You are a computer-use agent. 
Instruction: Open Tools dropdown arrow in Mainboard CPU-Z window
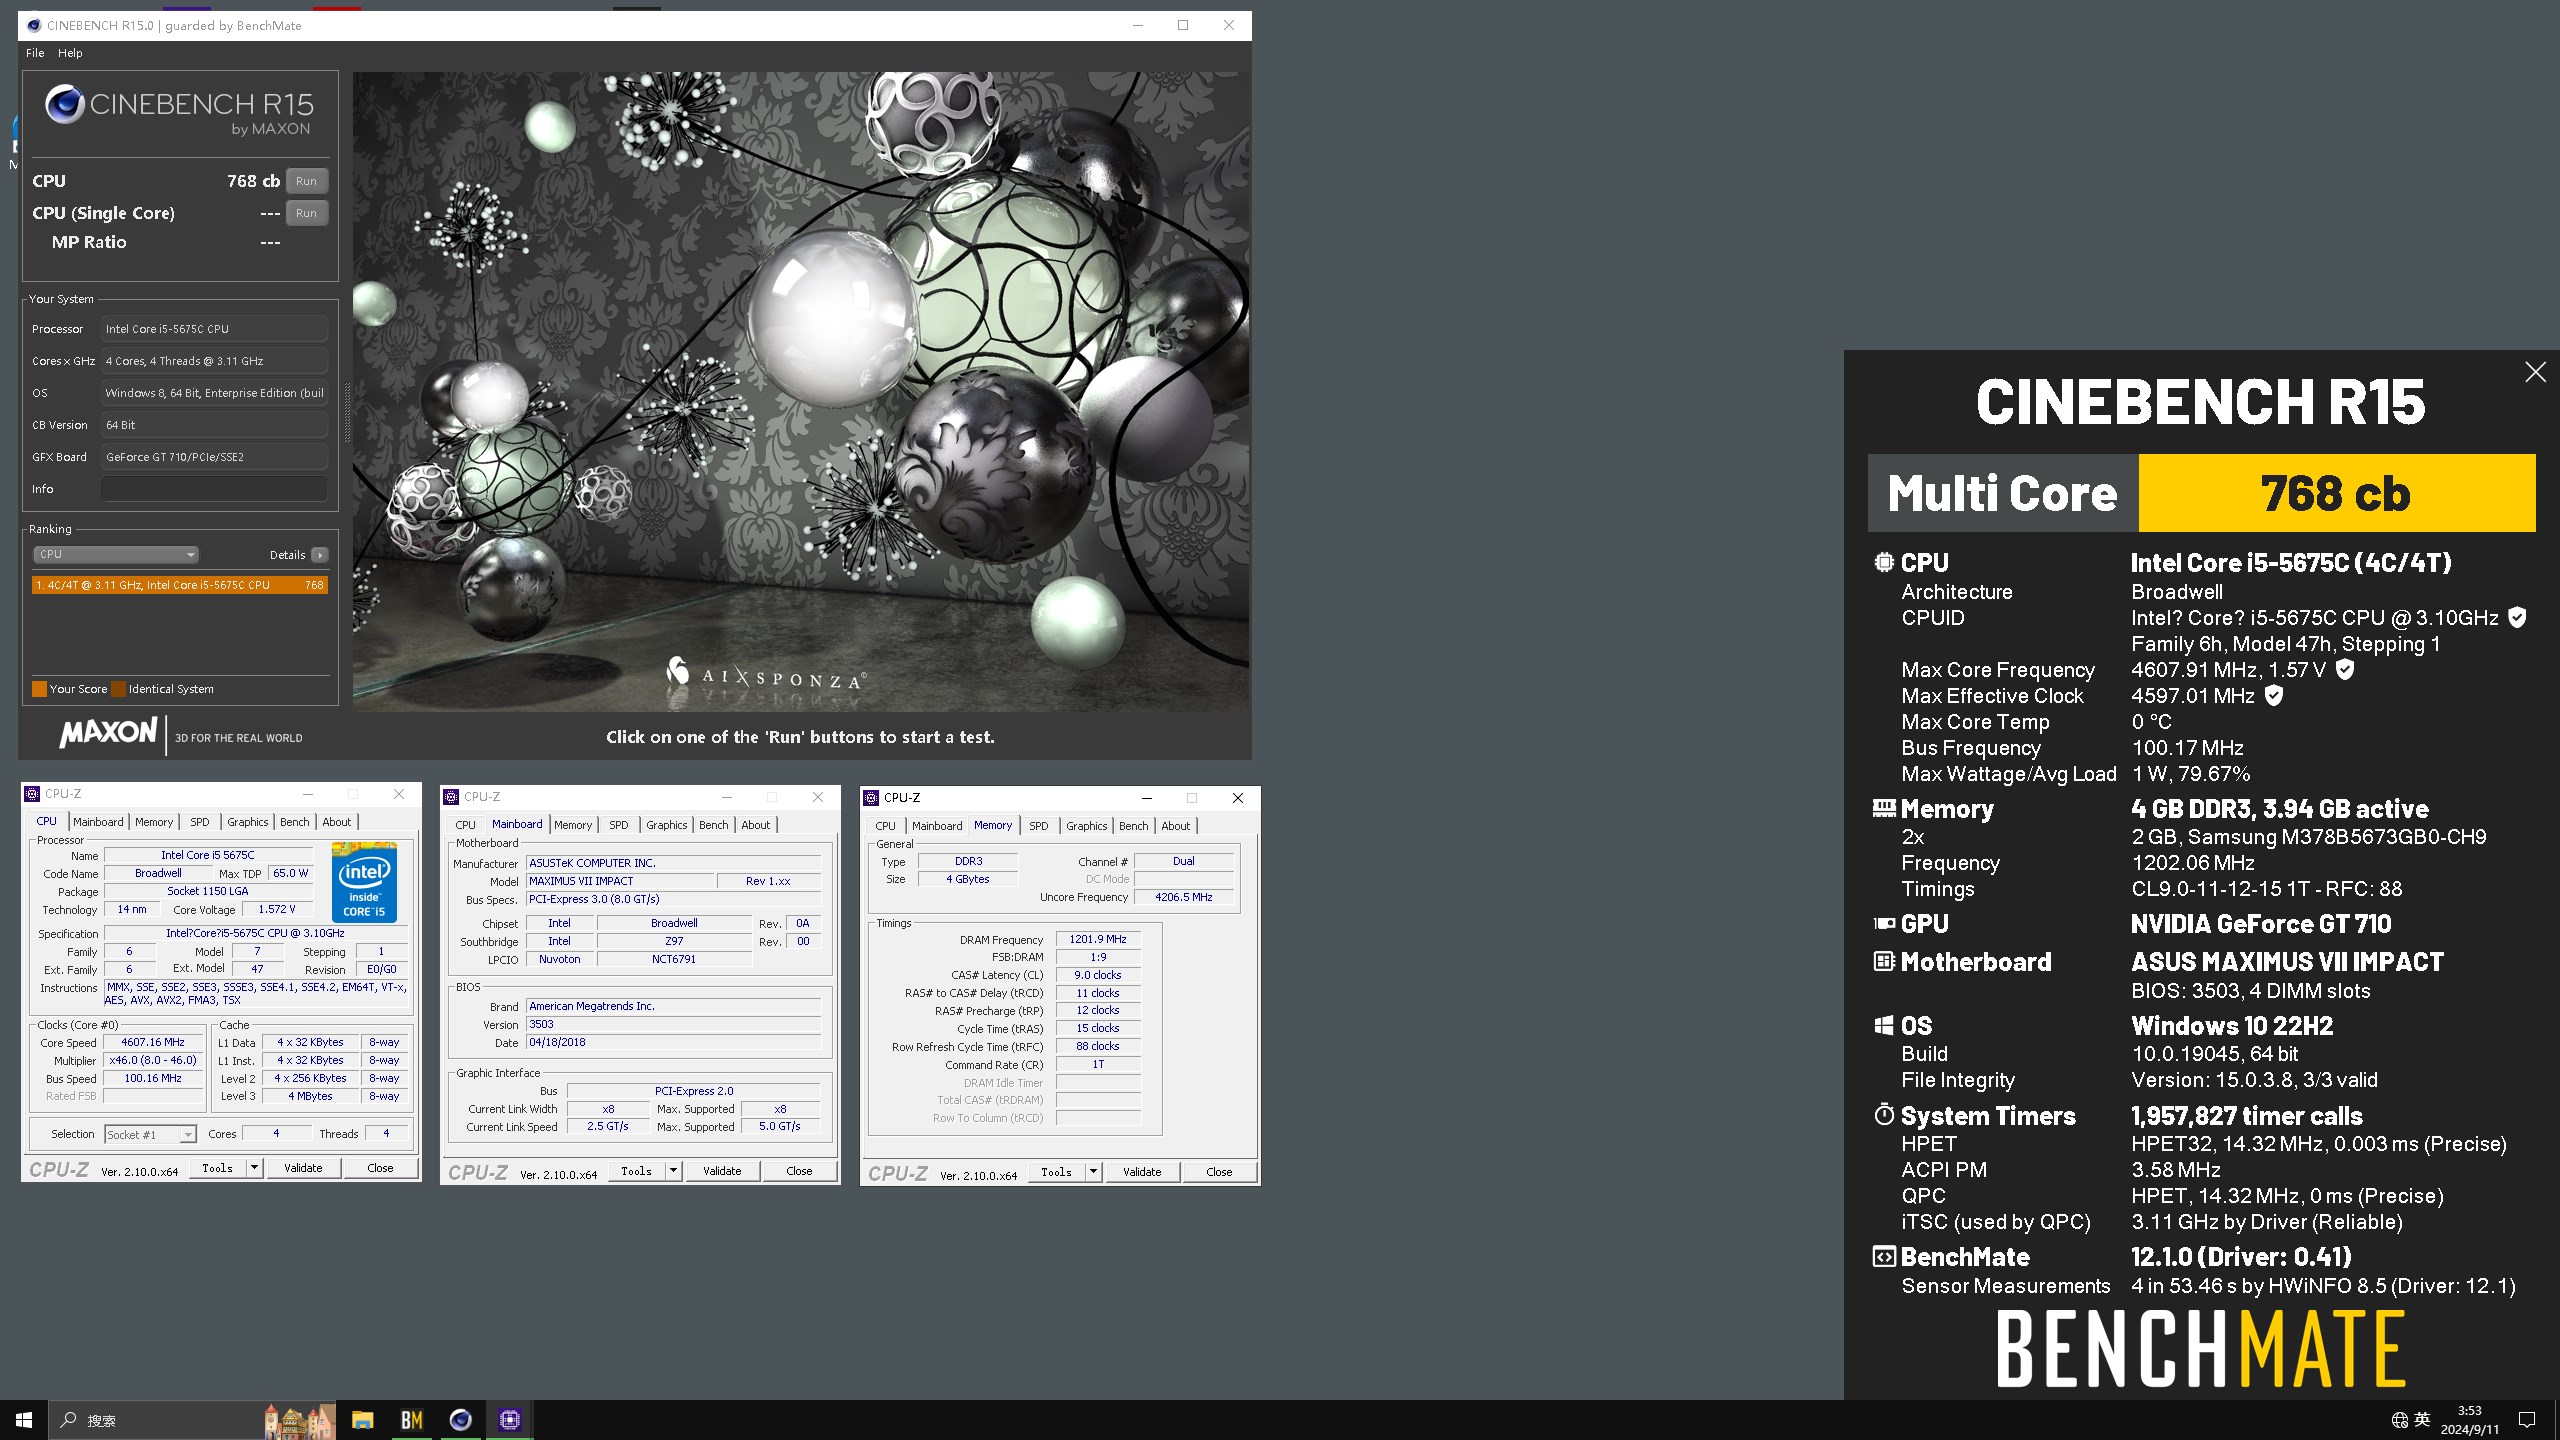coord(673,1171)
